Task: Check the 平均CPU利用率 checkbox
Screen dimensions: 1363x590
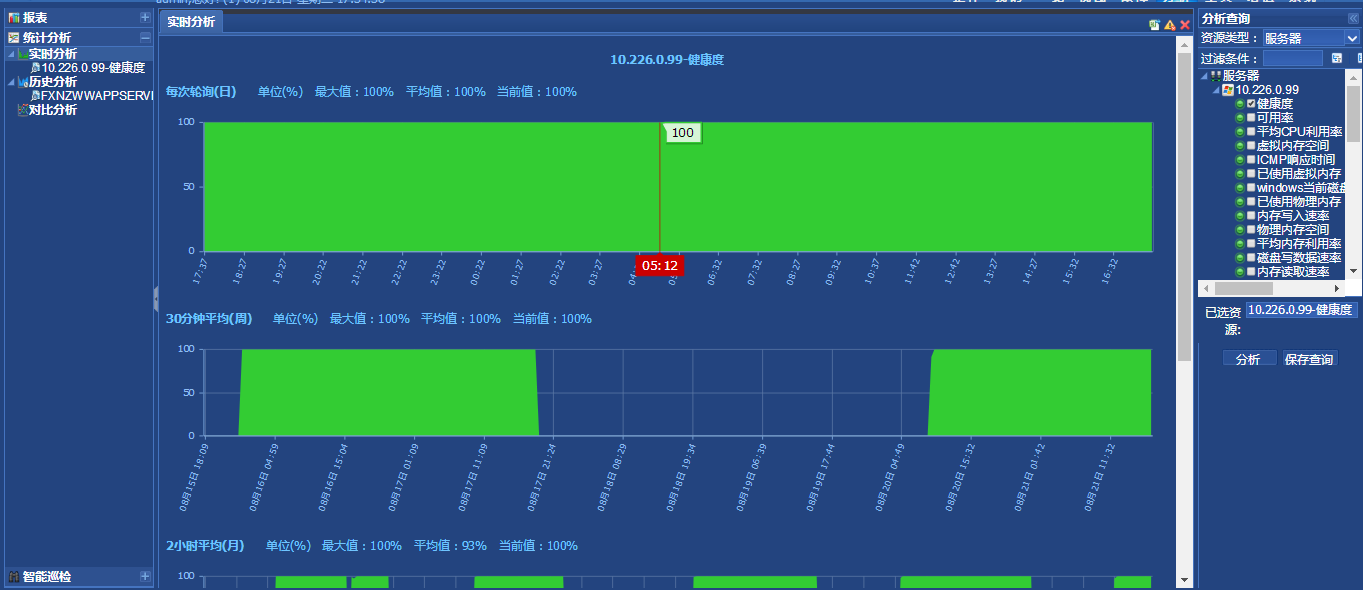Action: click(x=1251, y=131)
